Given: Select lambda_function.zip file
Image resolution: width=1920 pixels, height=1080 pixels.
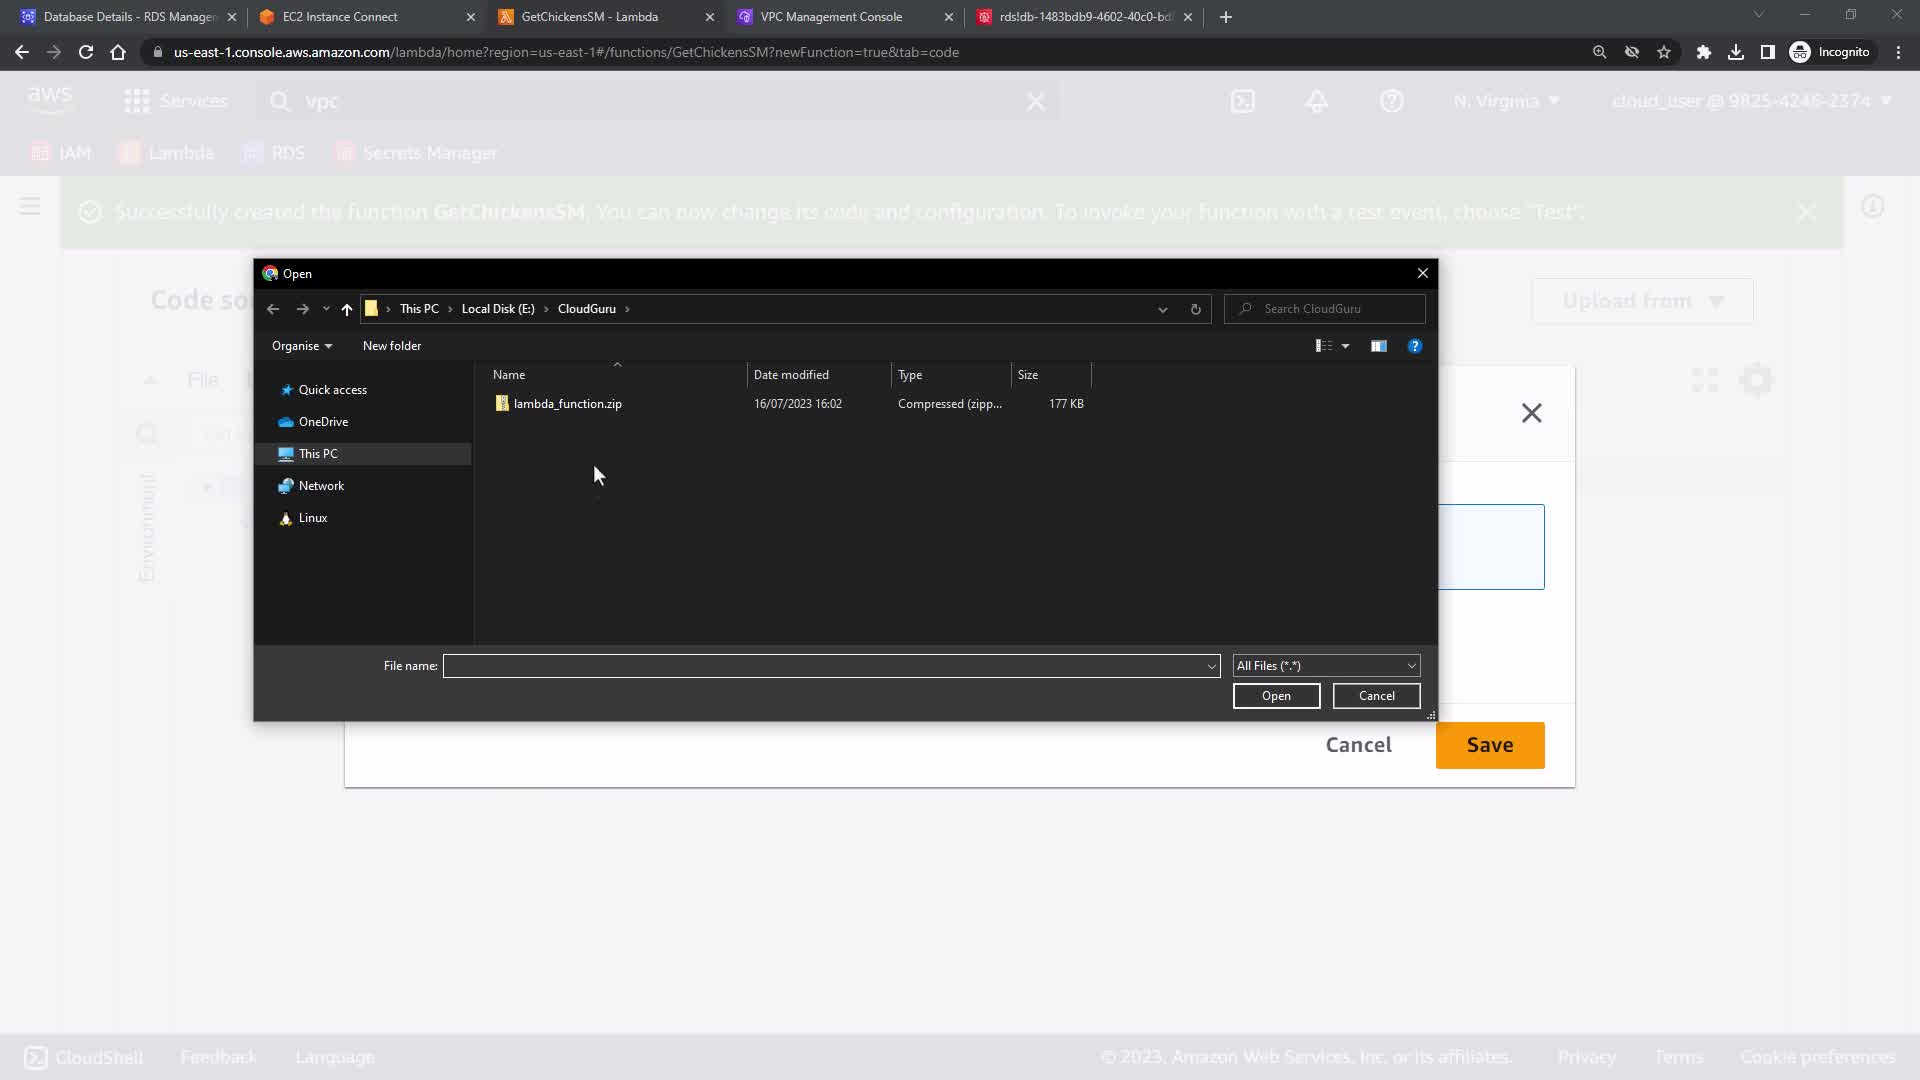Looking at the screenshot, I should [567, 404].
